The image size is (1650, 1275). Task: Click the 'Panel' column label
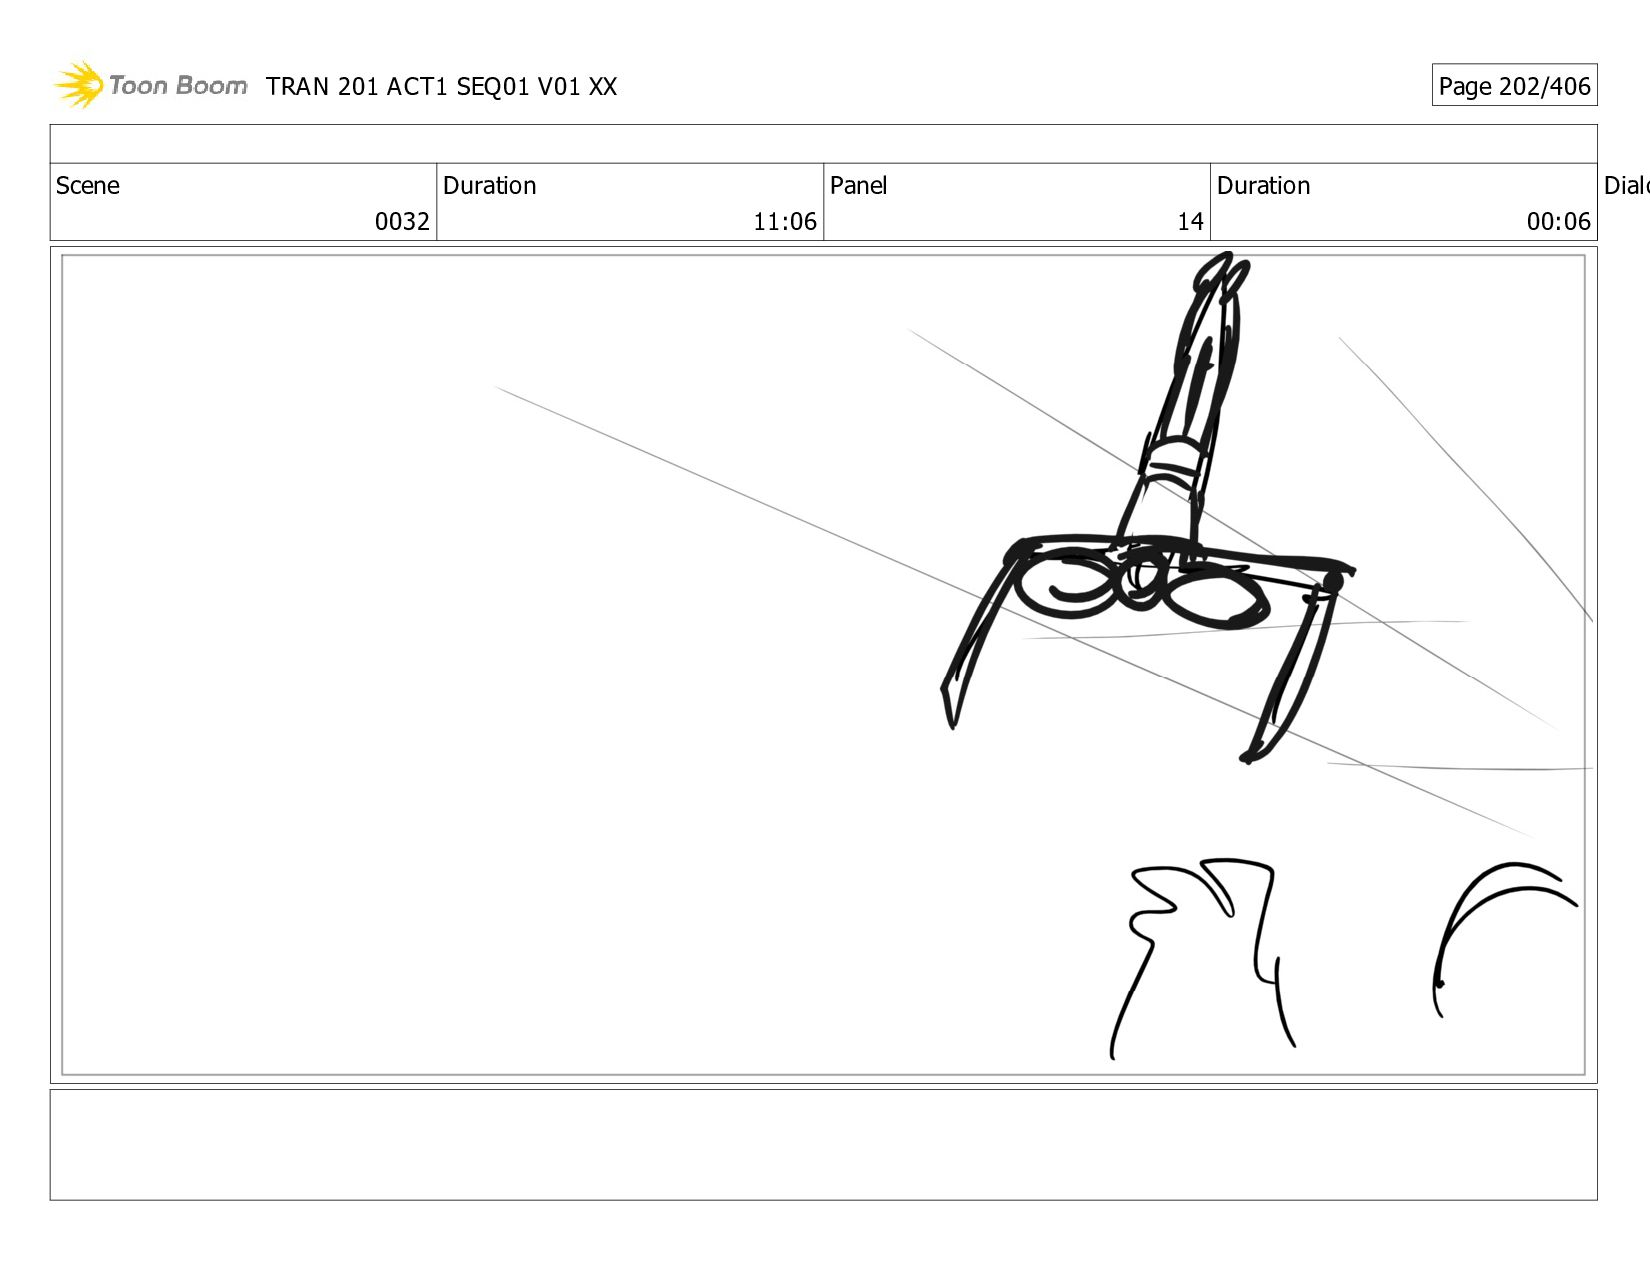coord(859,186)
